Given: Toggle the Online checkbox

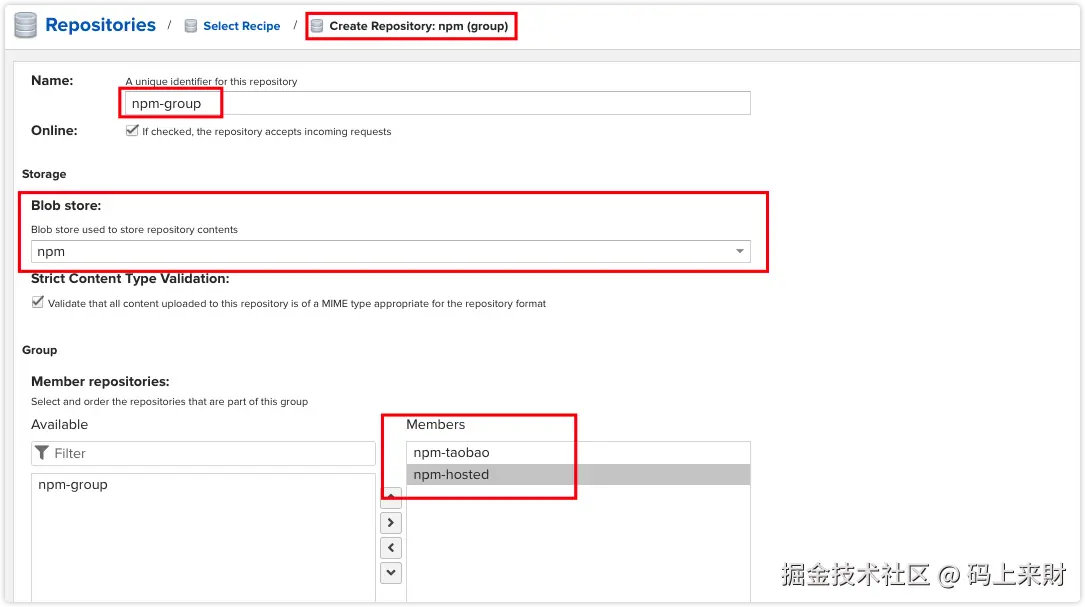Looking at the screenshot, I should pyautogui.click(x=131, y=130).
